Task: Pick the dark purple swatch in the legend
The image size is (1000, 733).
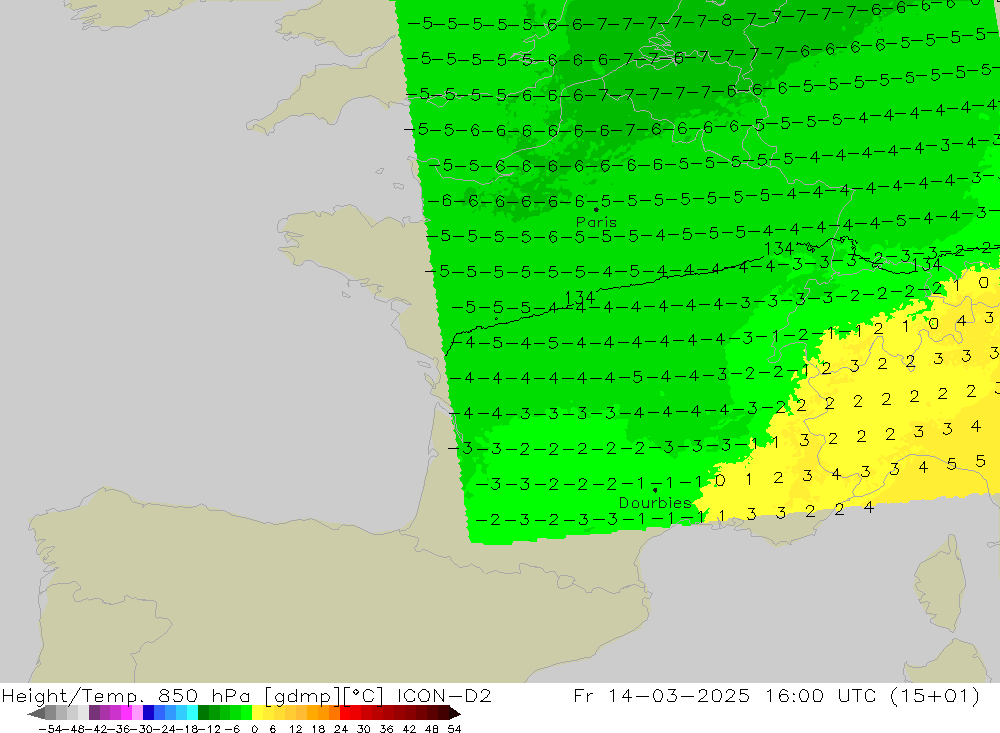Action: [94, 713]
